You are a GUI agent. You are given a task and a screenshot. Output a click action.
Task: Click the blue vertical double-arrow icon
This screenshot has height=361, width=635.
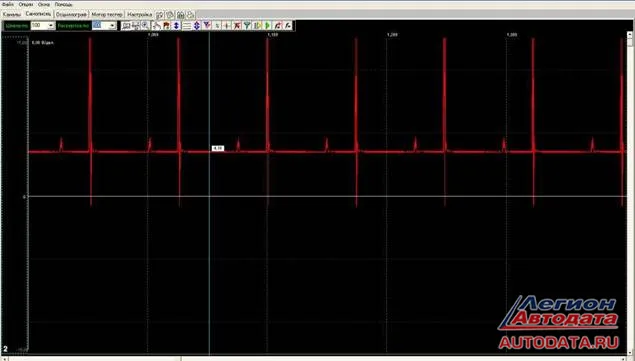coord(176,26)
